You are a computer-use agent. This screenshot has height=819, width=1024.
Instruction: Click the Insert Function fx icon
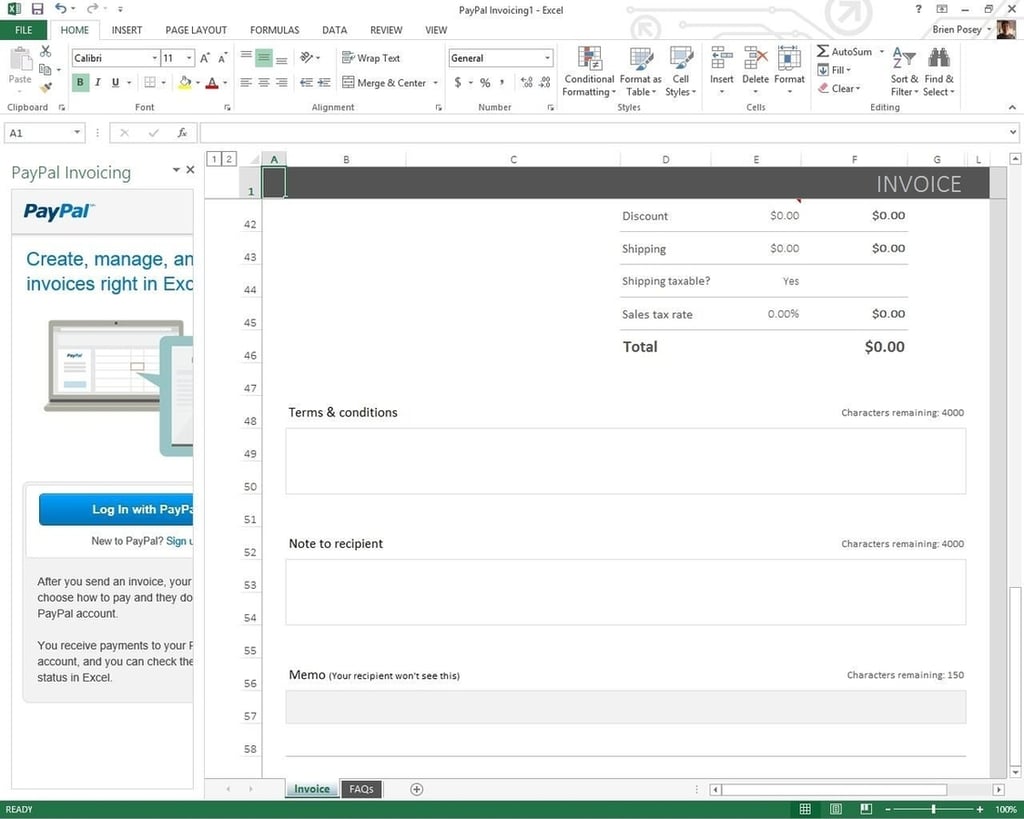pyautogui.click(x=182, y=133)
